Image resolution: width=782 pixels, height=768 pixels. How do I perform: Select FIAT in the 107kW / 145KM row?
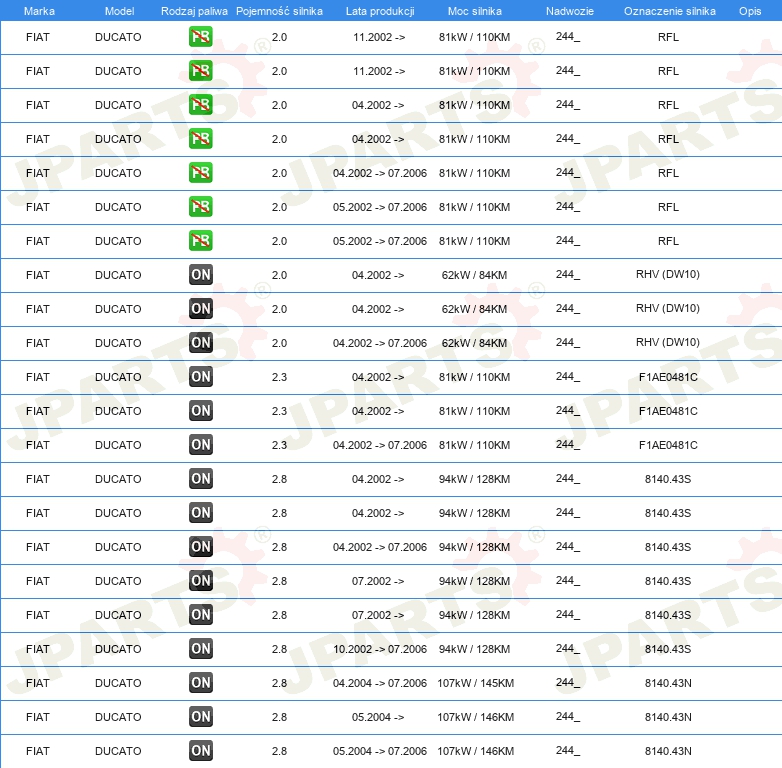click(x=38, y=683)
